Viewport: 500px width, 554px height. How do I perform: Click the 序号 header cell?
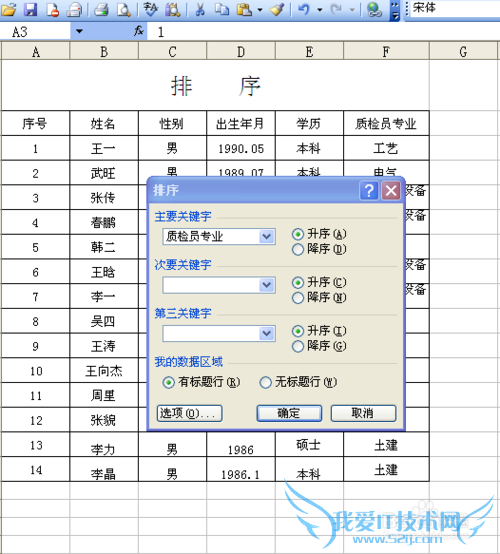tap(36, 123)
